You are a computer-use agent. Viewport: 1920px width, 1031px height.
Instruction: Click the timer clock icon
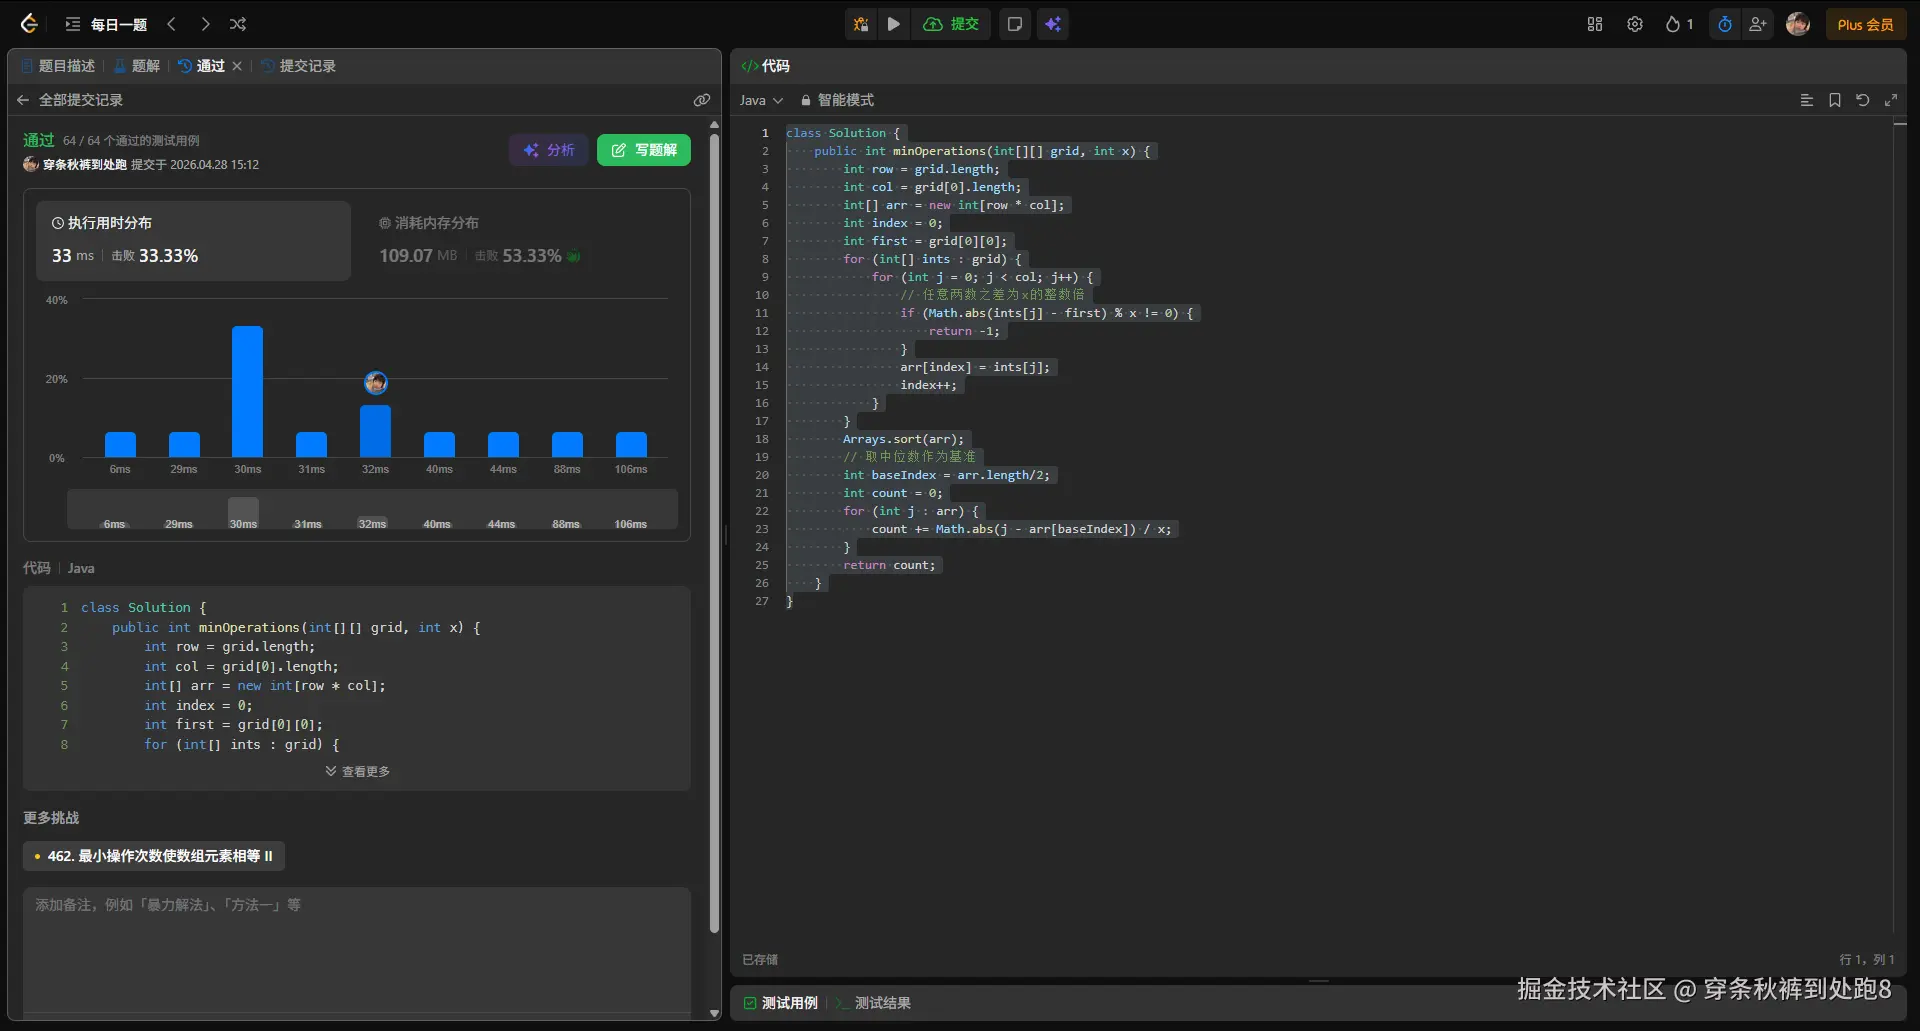pos(1725,24)
